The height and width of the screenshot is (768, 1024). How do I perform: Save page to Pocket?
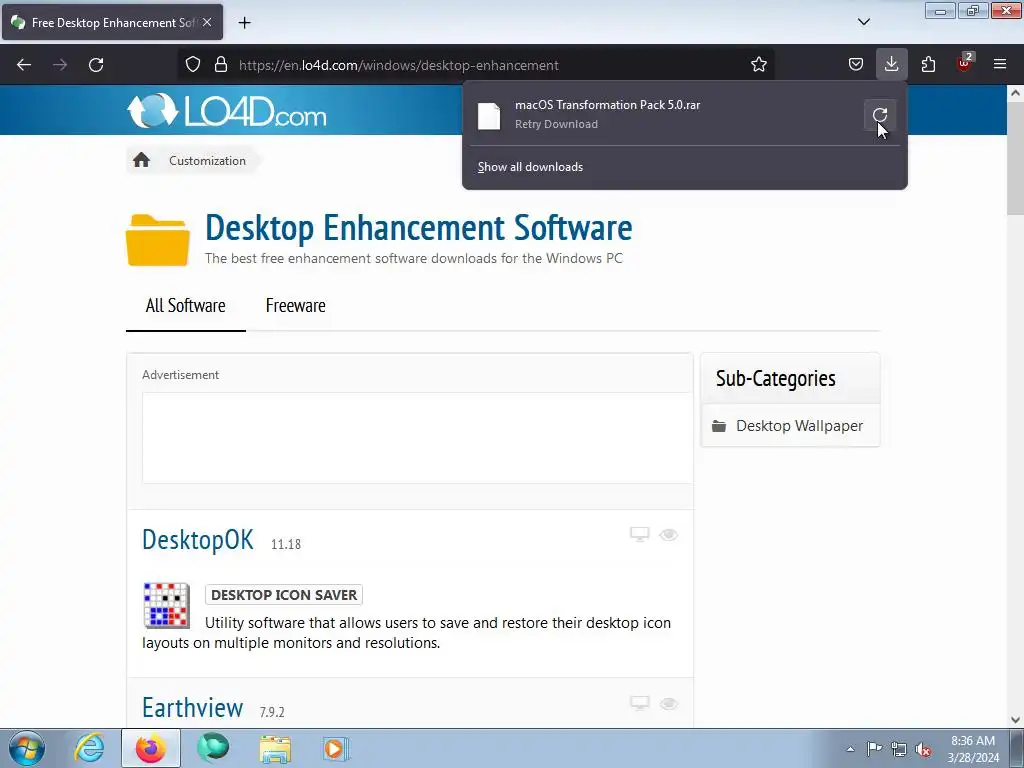(856, 65)
